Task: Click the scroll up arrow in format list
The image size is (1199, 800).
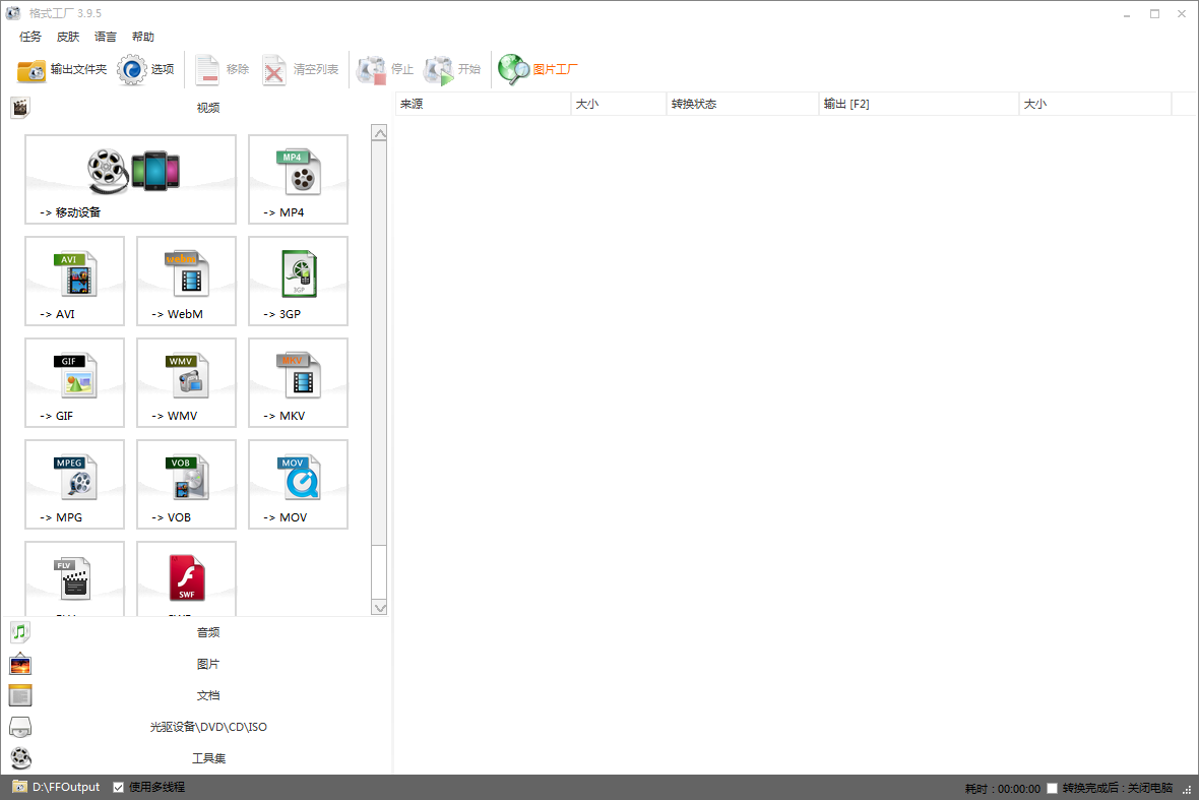Action: point(379,133)
